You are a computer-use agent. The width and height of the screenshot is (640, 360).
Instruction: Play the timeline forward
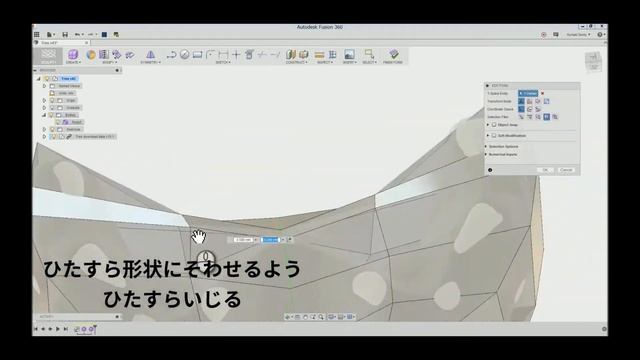tap(58, 329)
